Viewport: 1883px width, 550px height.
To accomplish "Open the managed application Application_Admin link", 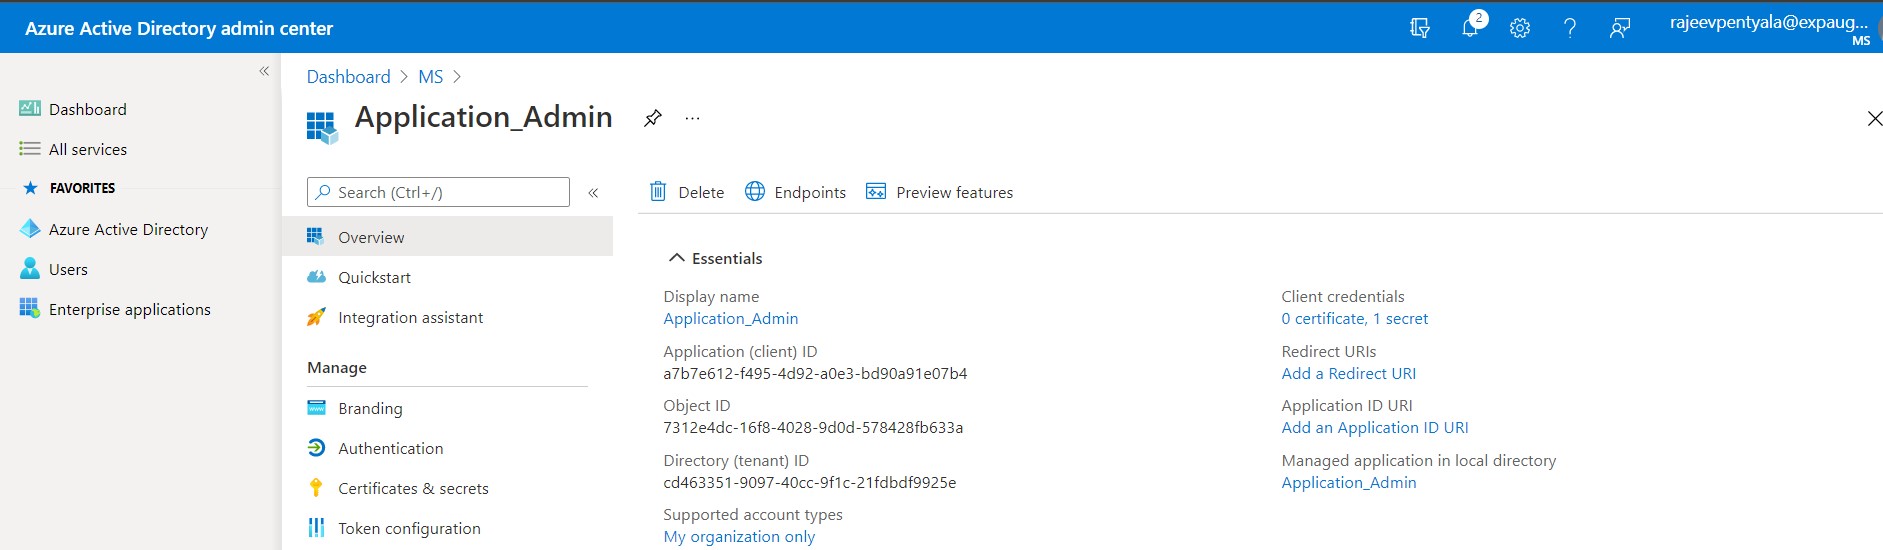I will (x=1349, y=482).
